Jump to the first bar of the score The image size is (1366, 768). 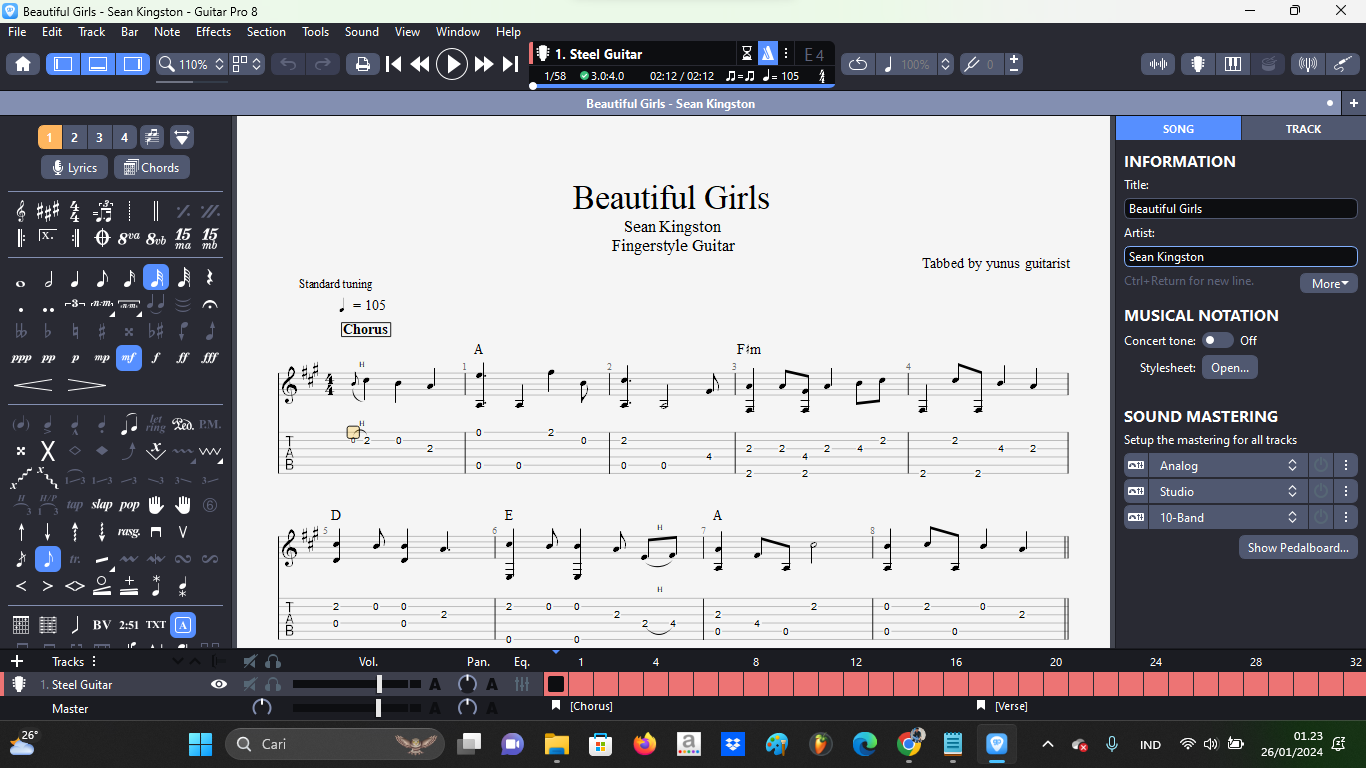(x=394, y=64)
